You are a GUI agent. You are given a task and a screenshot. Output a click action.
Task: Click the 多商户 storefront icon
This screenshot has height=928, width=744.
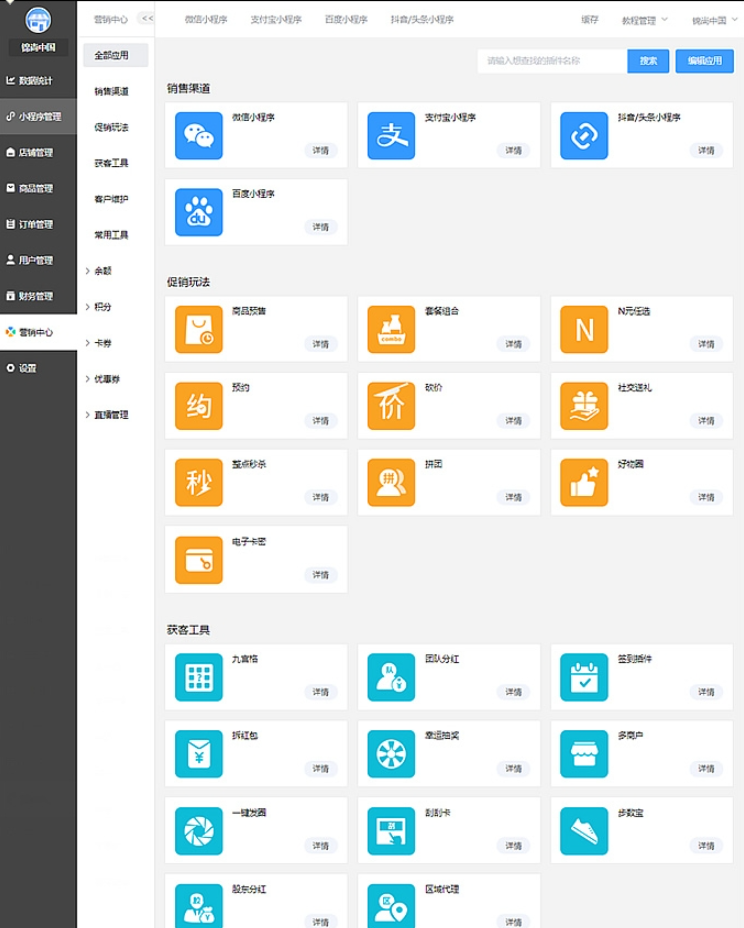[x=584, y=754]
